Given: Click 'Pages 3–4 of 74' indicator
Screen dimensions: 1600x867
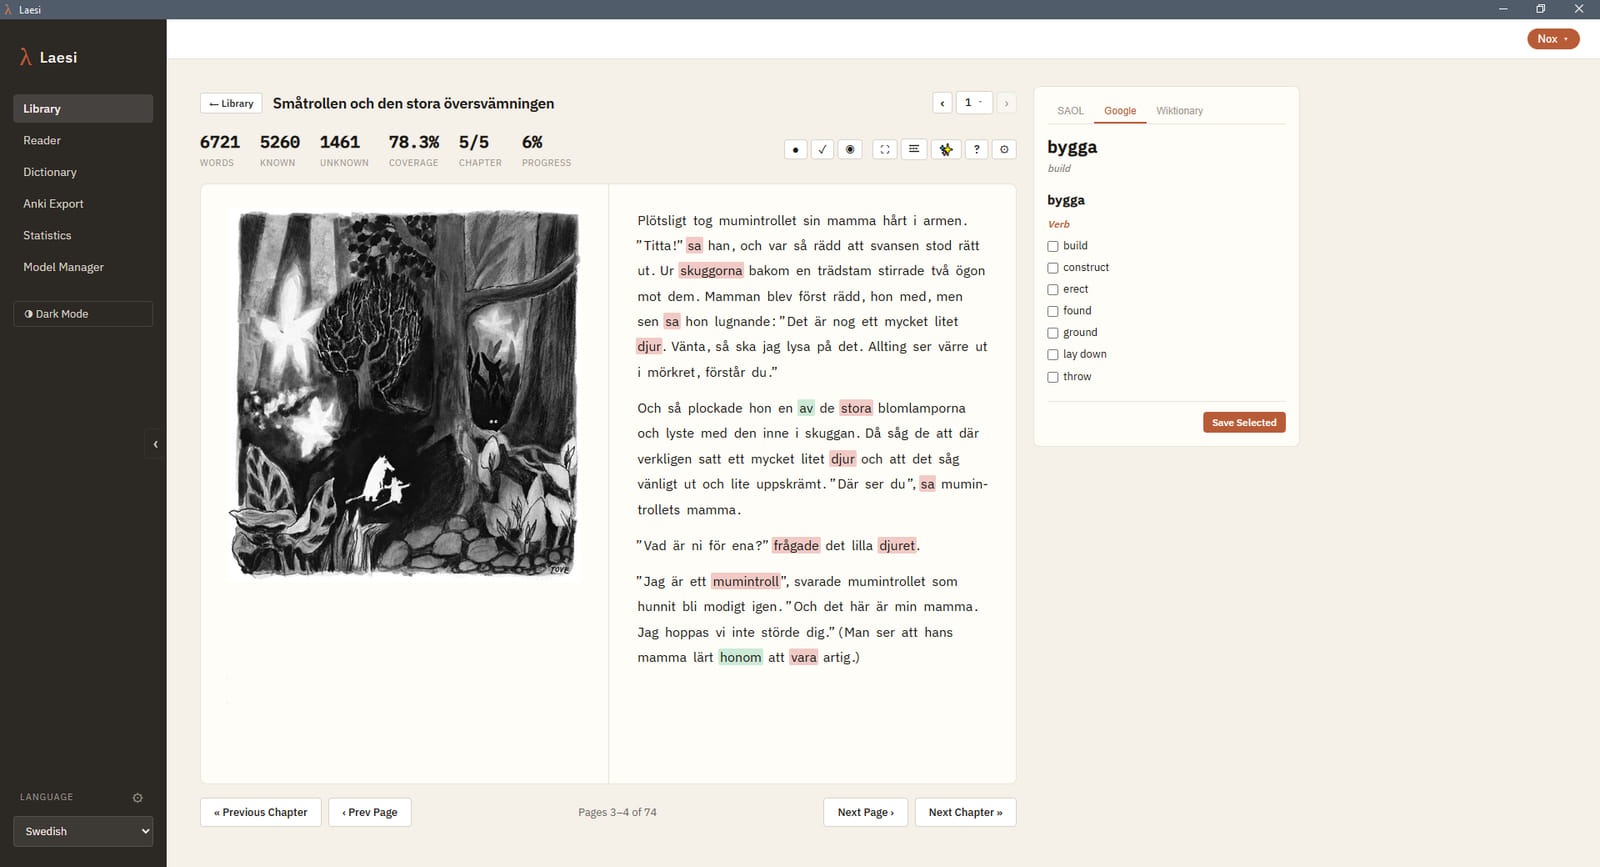Looking at the screenshot, I should point(617,812).
